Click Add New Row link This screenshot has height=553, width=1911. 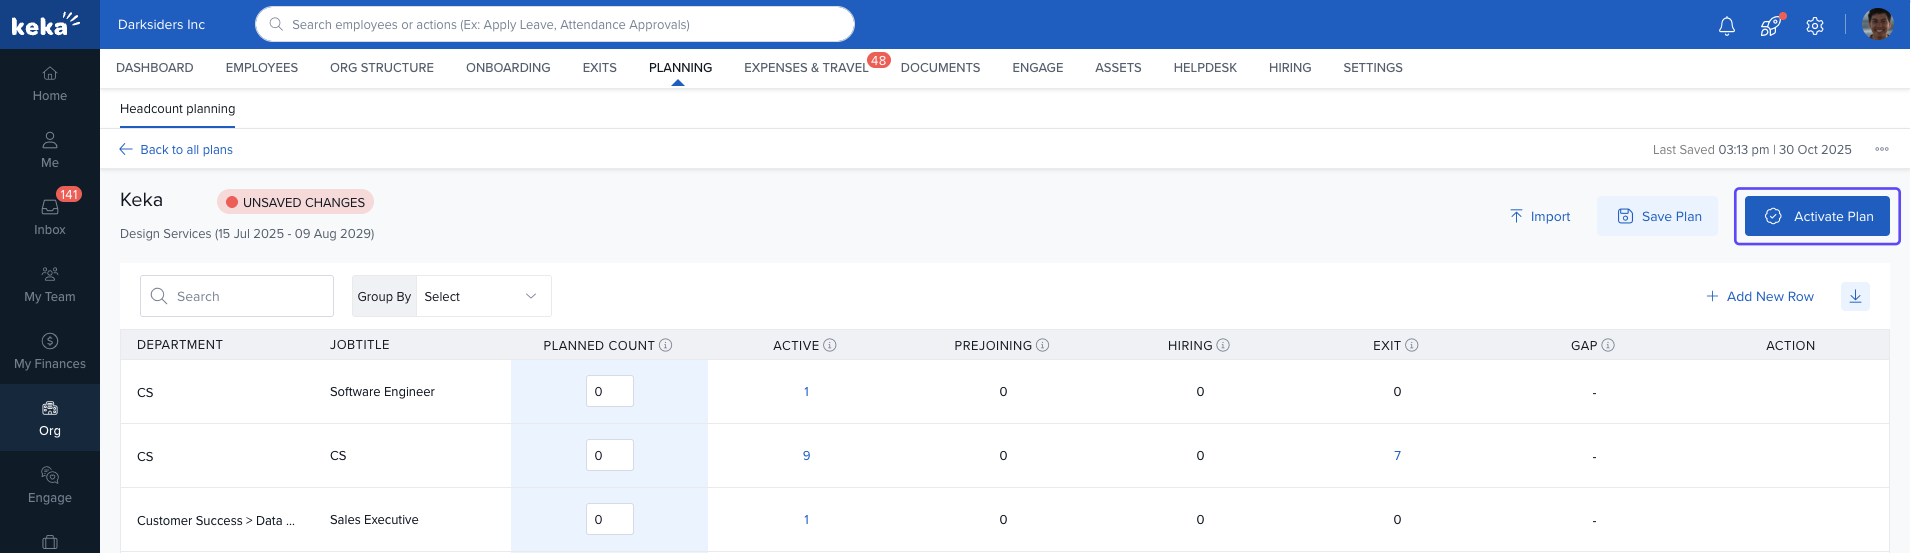(1760, 296)
